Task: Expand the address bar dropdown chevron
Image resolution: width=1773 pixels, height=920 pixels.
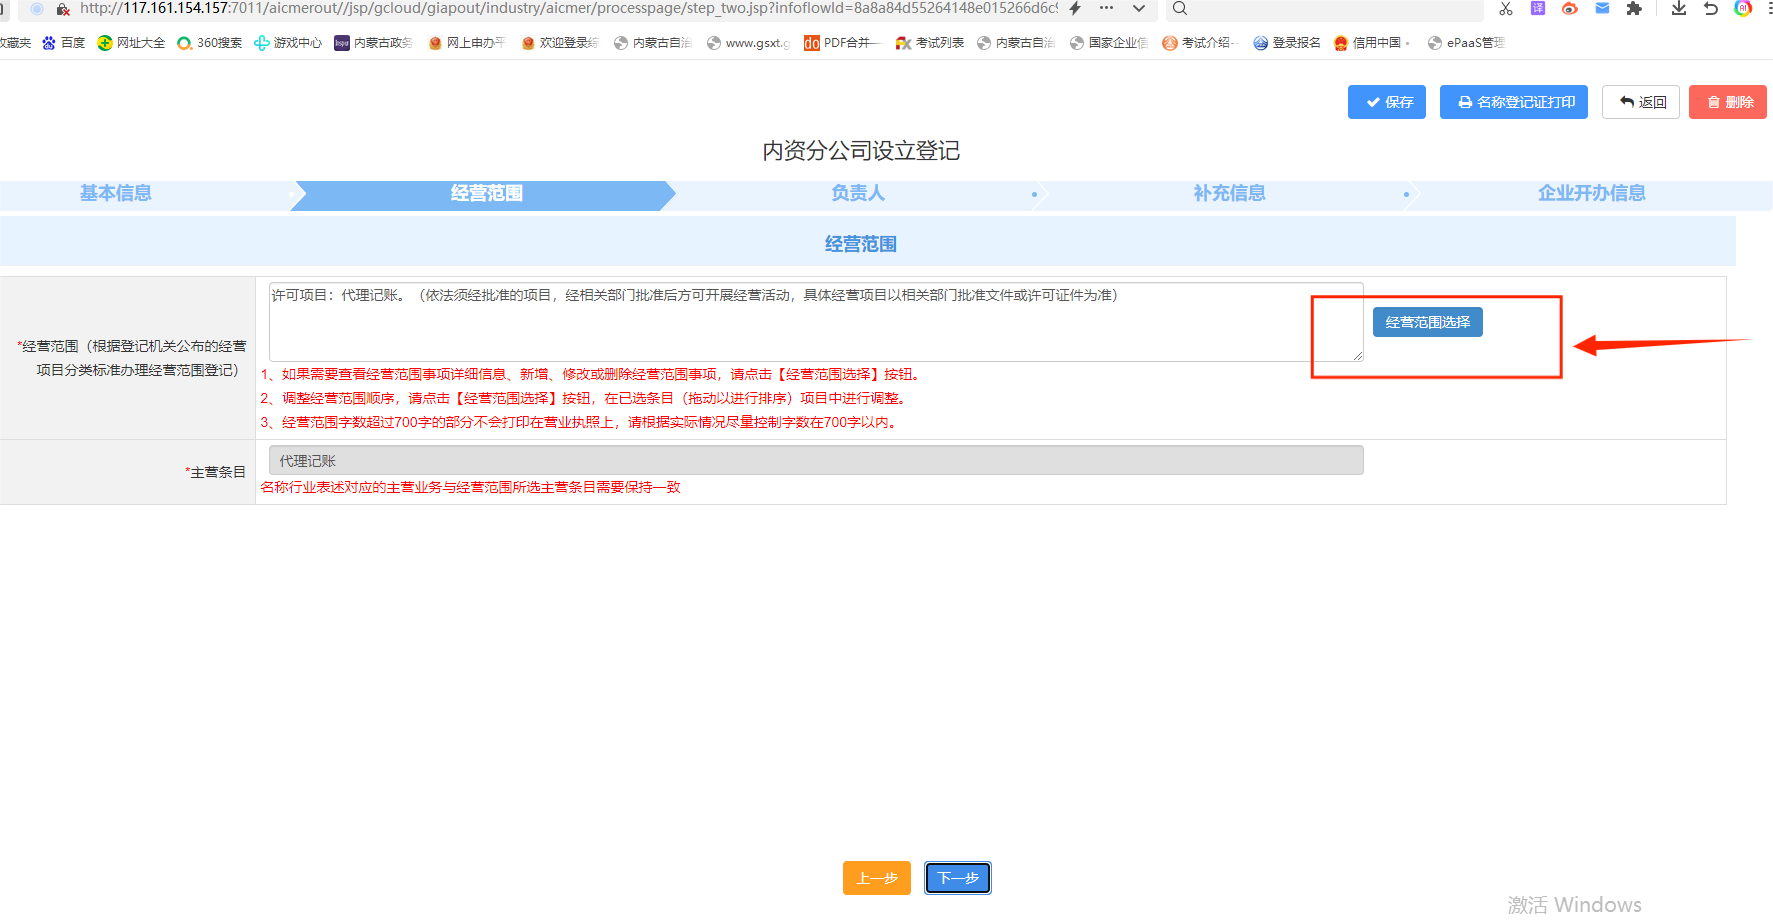Action: (x=1139, y=9)
